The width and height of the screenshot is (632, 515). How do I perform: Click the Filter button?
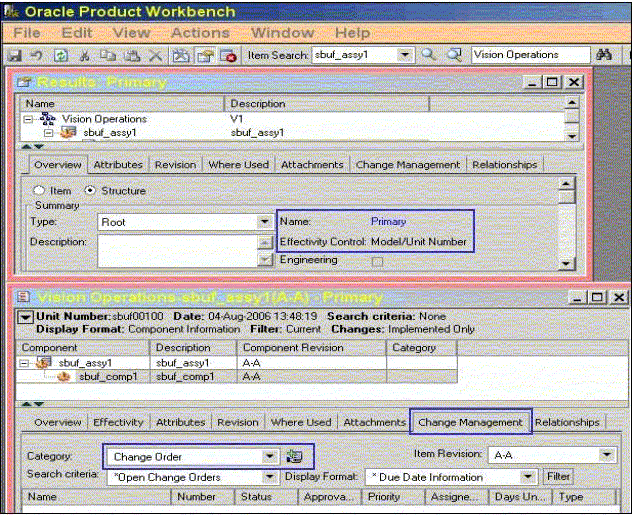pos(558,477)
